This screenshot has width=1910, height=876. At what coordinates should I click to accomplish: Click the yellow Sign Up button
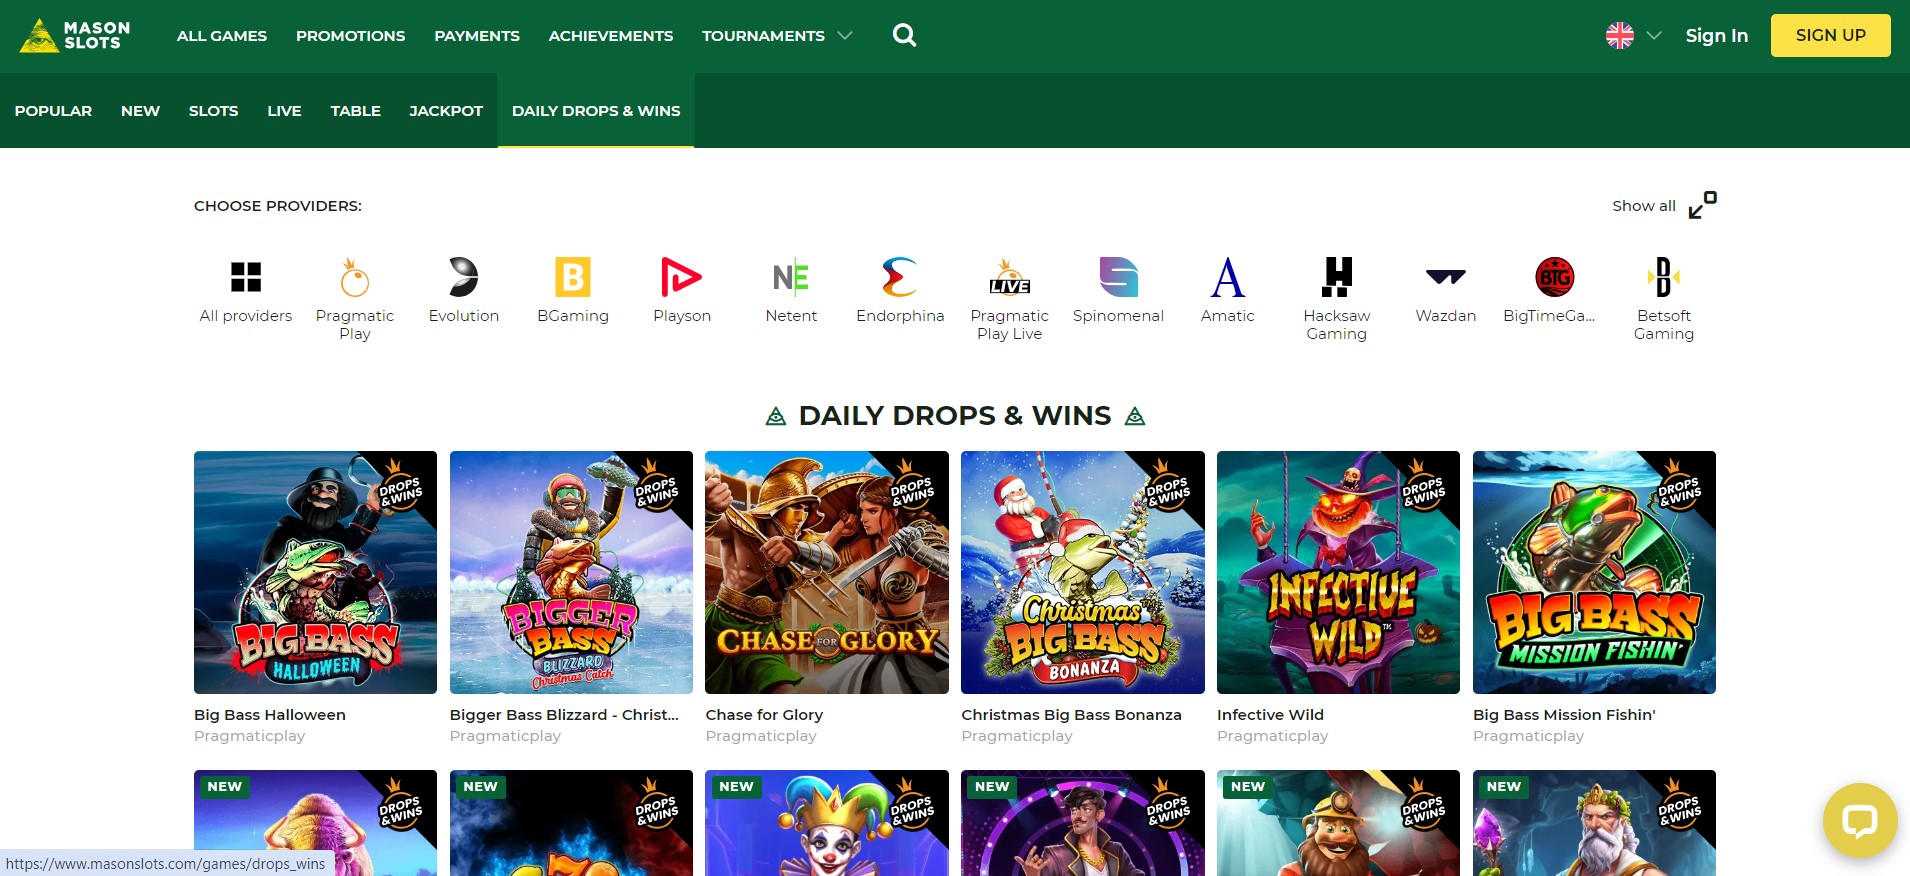(x=1830, y=35)
